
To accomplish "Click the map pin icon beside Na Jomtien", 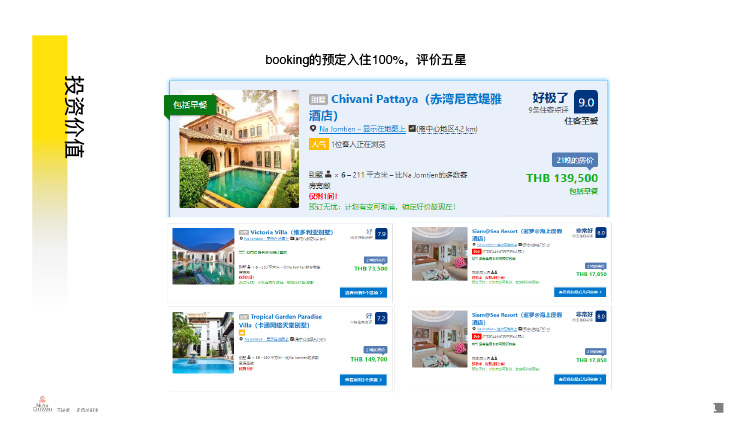I will coord(313,129).
